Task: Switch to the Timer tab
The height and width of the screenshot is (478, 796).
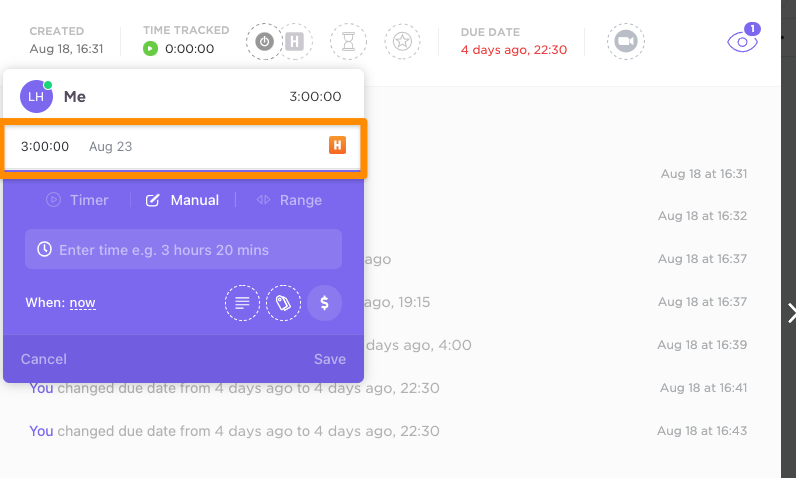Action: [x=77, y=200]
